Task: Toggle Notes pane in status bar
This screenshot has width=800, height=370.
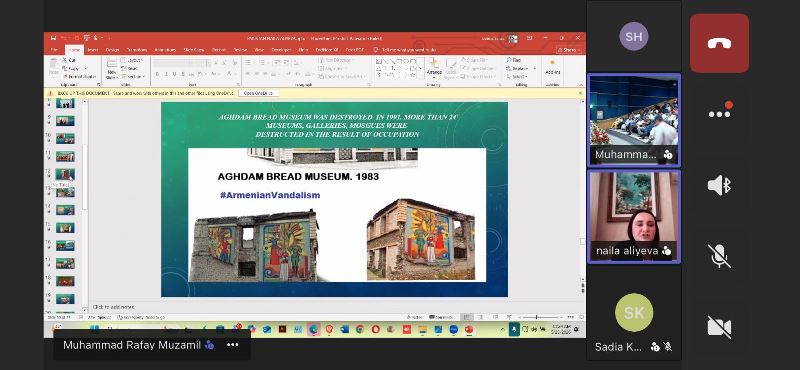Action: tap(414, 317)
